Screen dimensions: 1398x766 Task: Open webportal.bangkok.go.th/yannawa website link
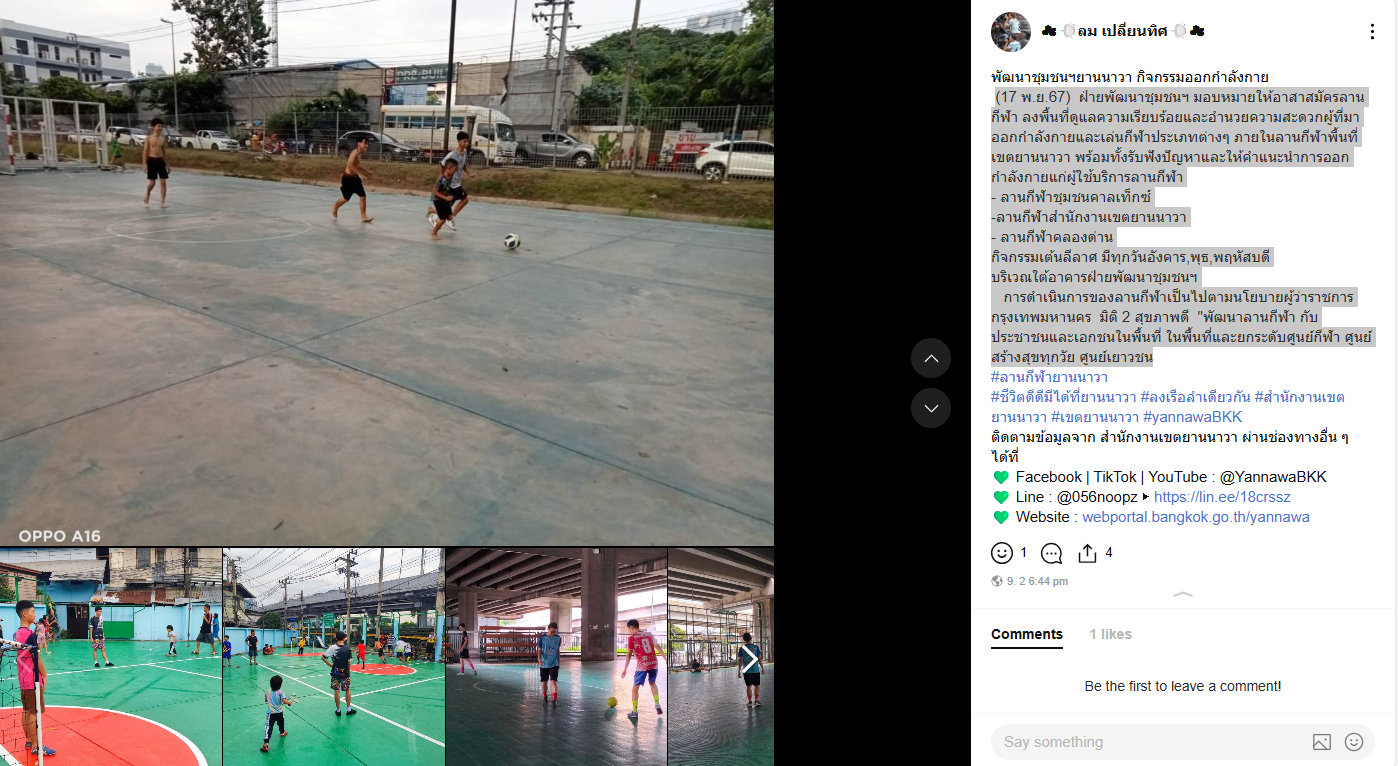(1195, 517)
